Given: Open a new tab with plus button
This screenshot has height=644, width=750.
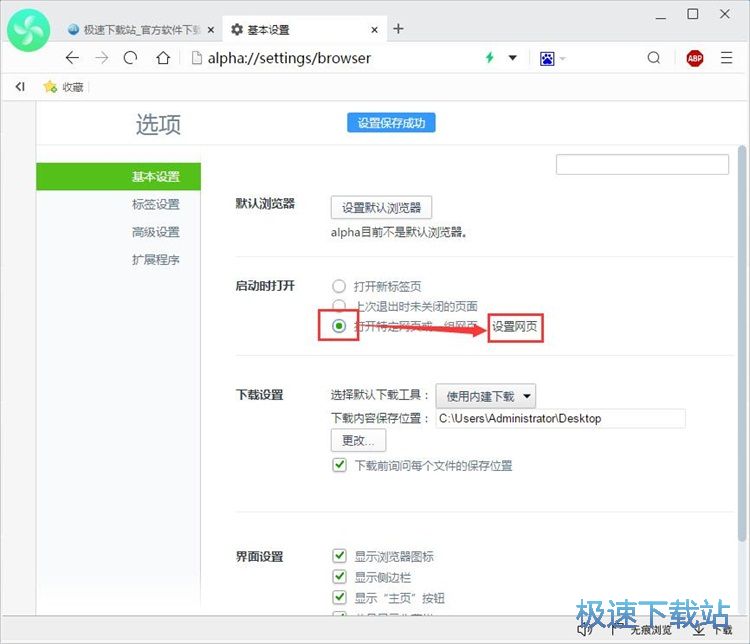Looking at the screenshot, I should pos(398,29).
